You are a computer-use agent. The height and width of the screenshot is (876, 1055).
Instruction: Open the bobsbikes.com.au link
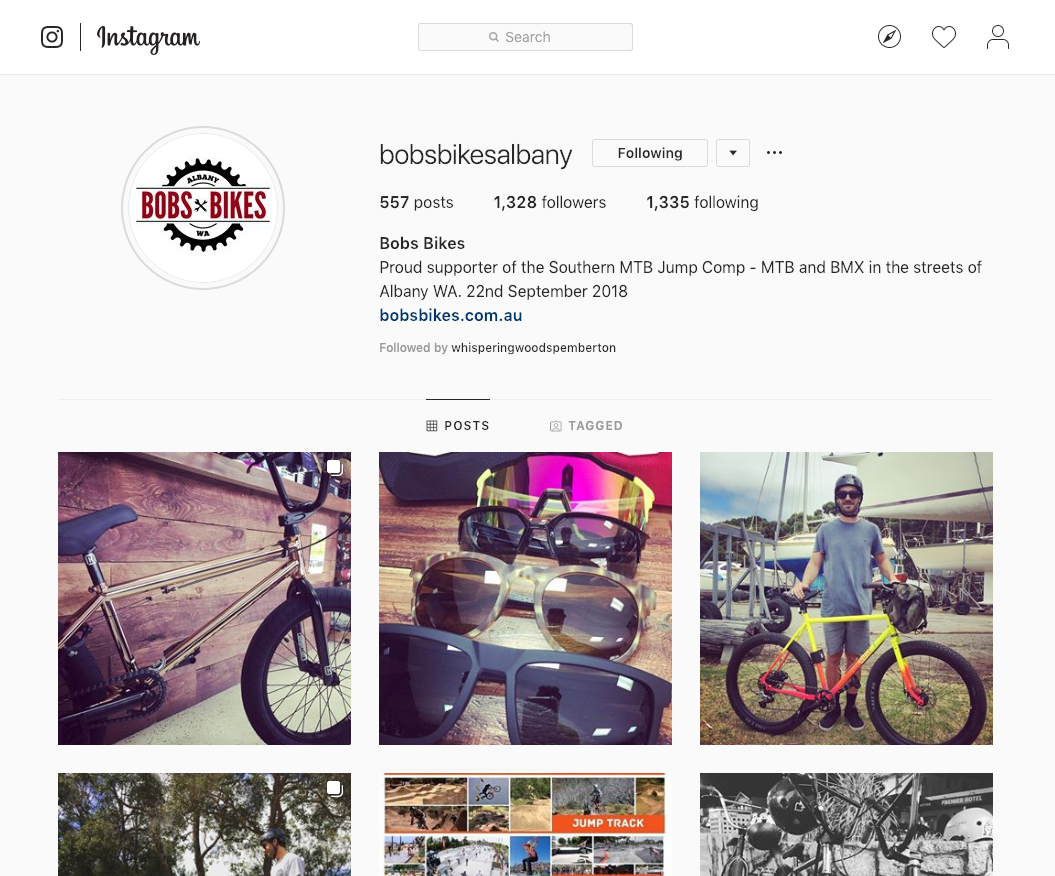coord(451,316)
